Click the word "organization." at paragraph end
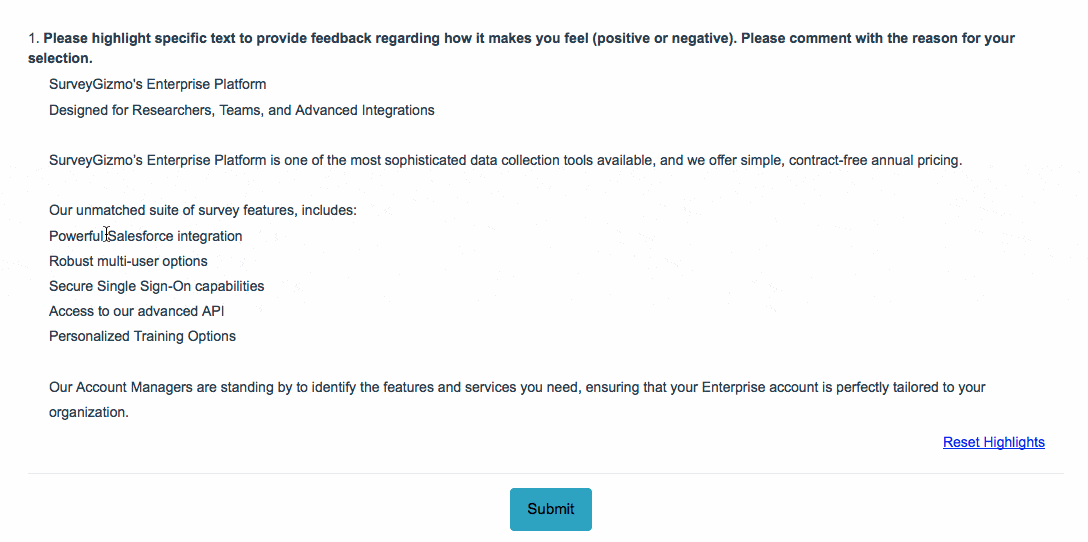1088x542 pixels. click(88, 411)
